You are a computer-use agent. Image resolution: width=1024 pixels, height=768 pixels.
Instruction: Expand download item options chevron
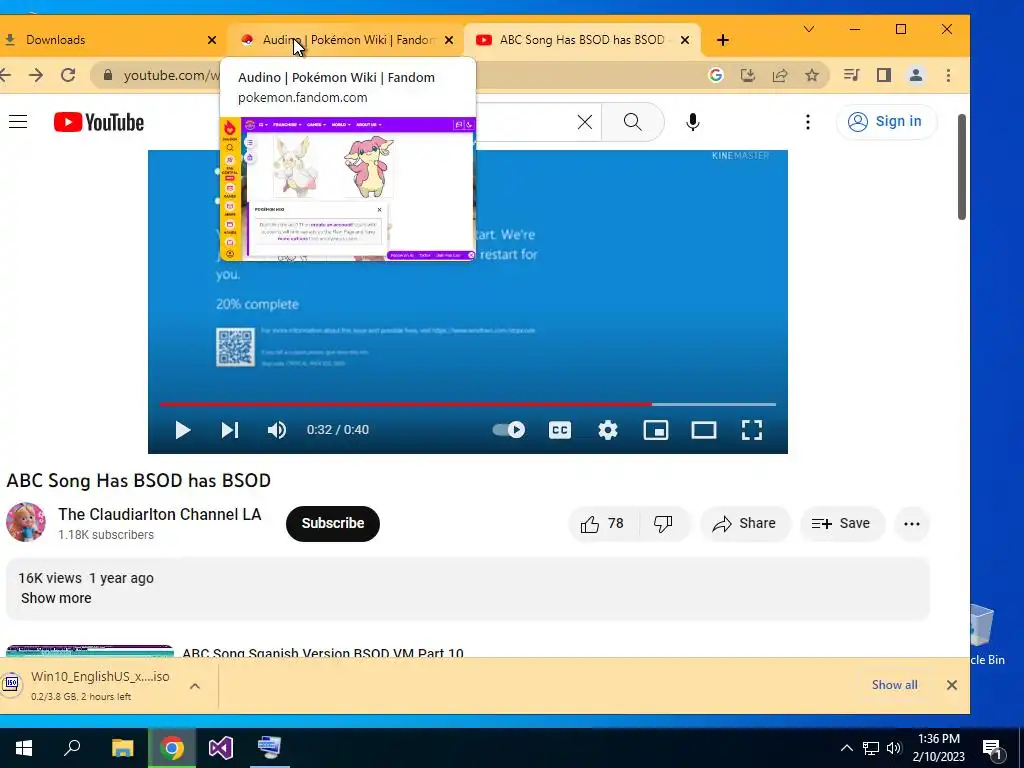point(195,686)
